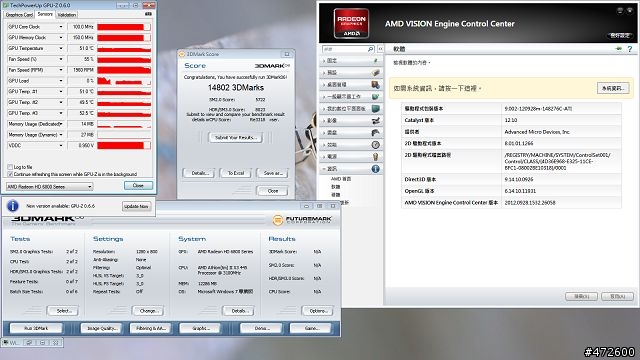Open Validation tab in GPU-Z
This screenshot has height=360, width=640.
(x=67, y=15)
